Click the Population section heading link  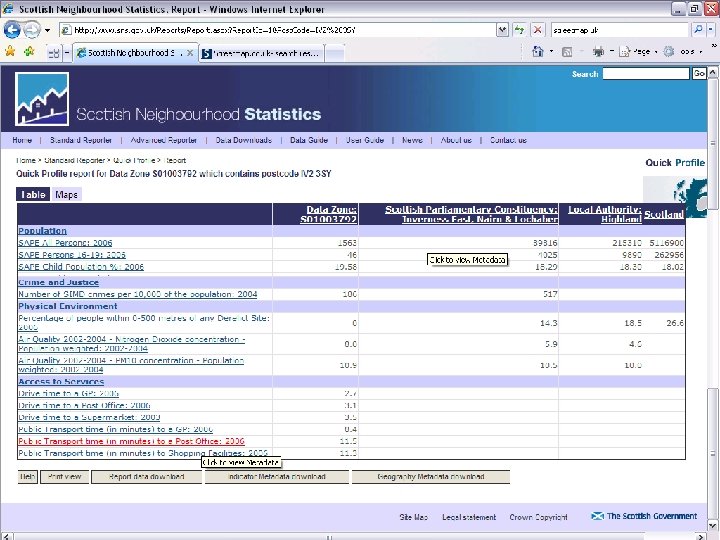tap(42, 231)
